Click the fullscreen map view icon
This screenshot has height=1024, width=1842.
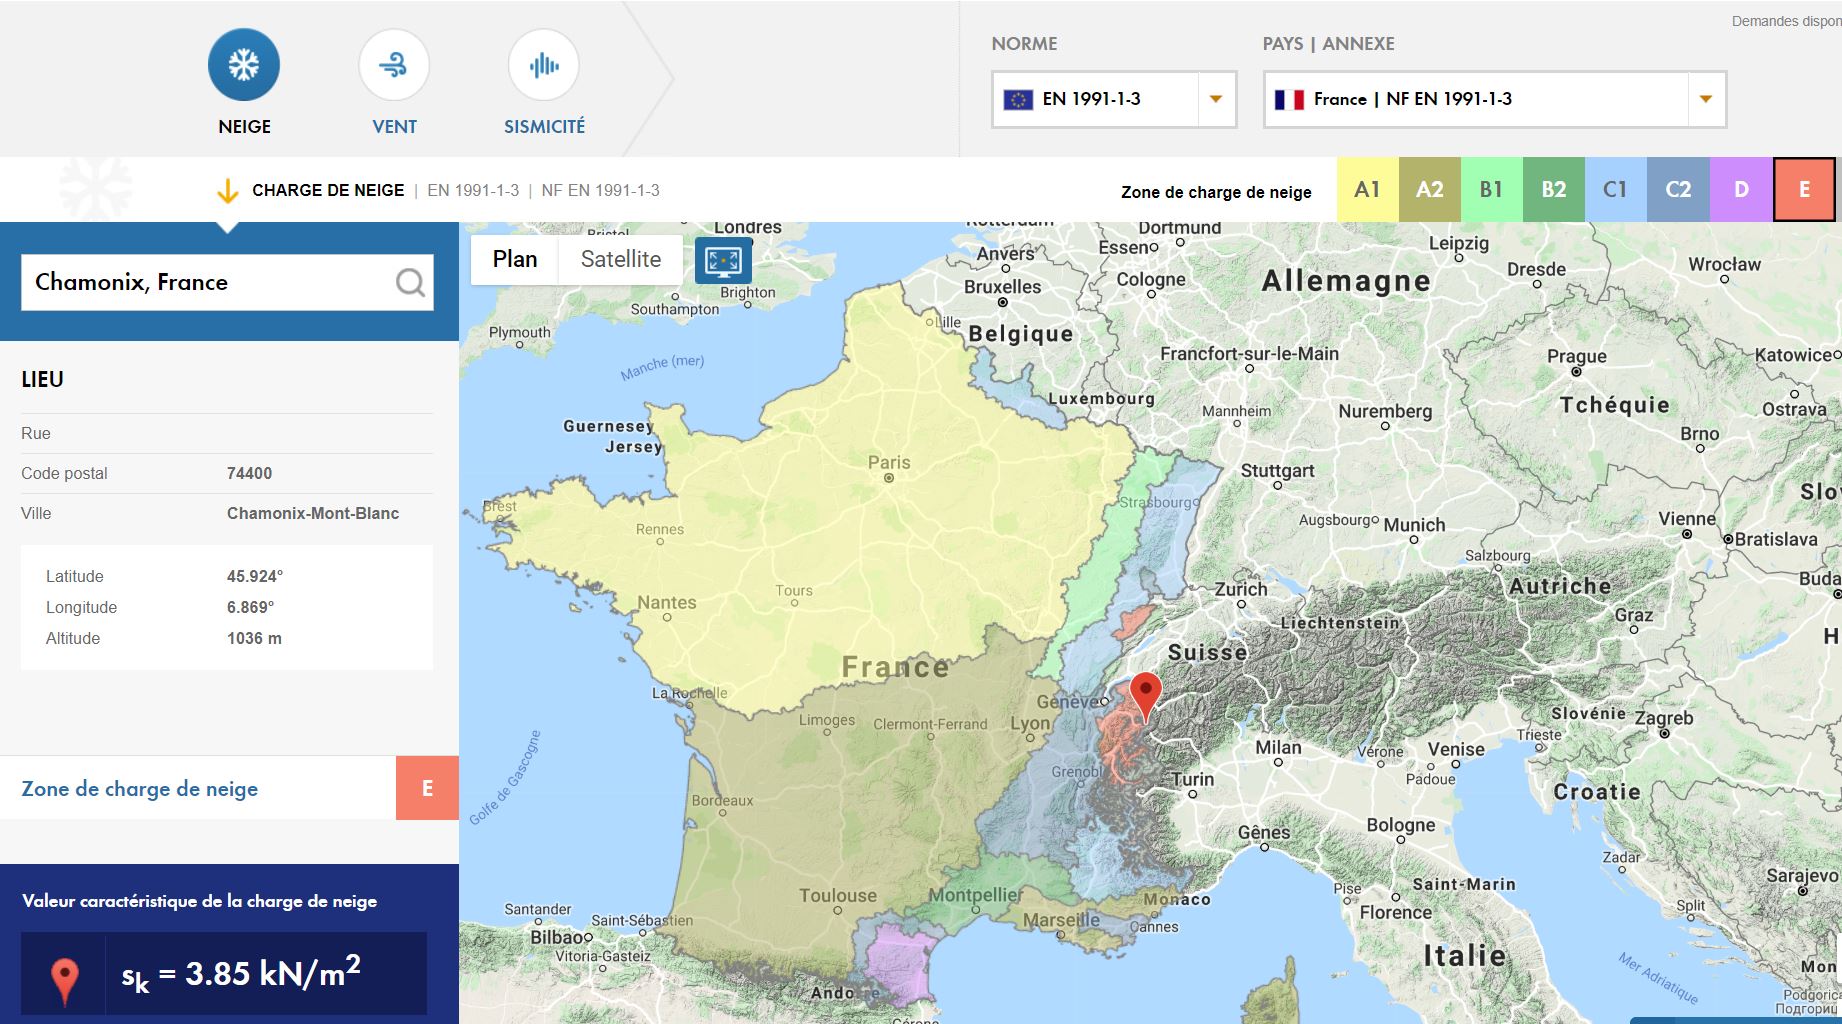(722, 260)
